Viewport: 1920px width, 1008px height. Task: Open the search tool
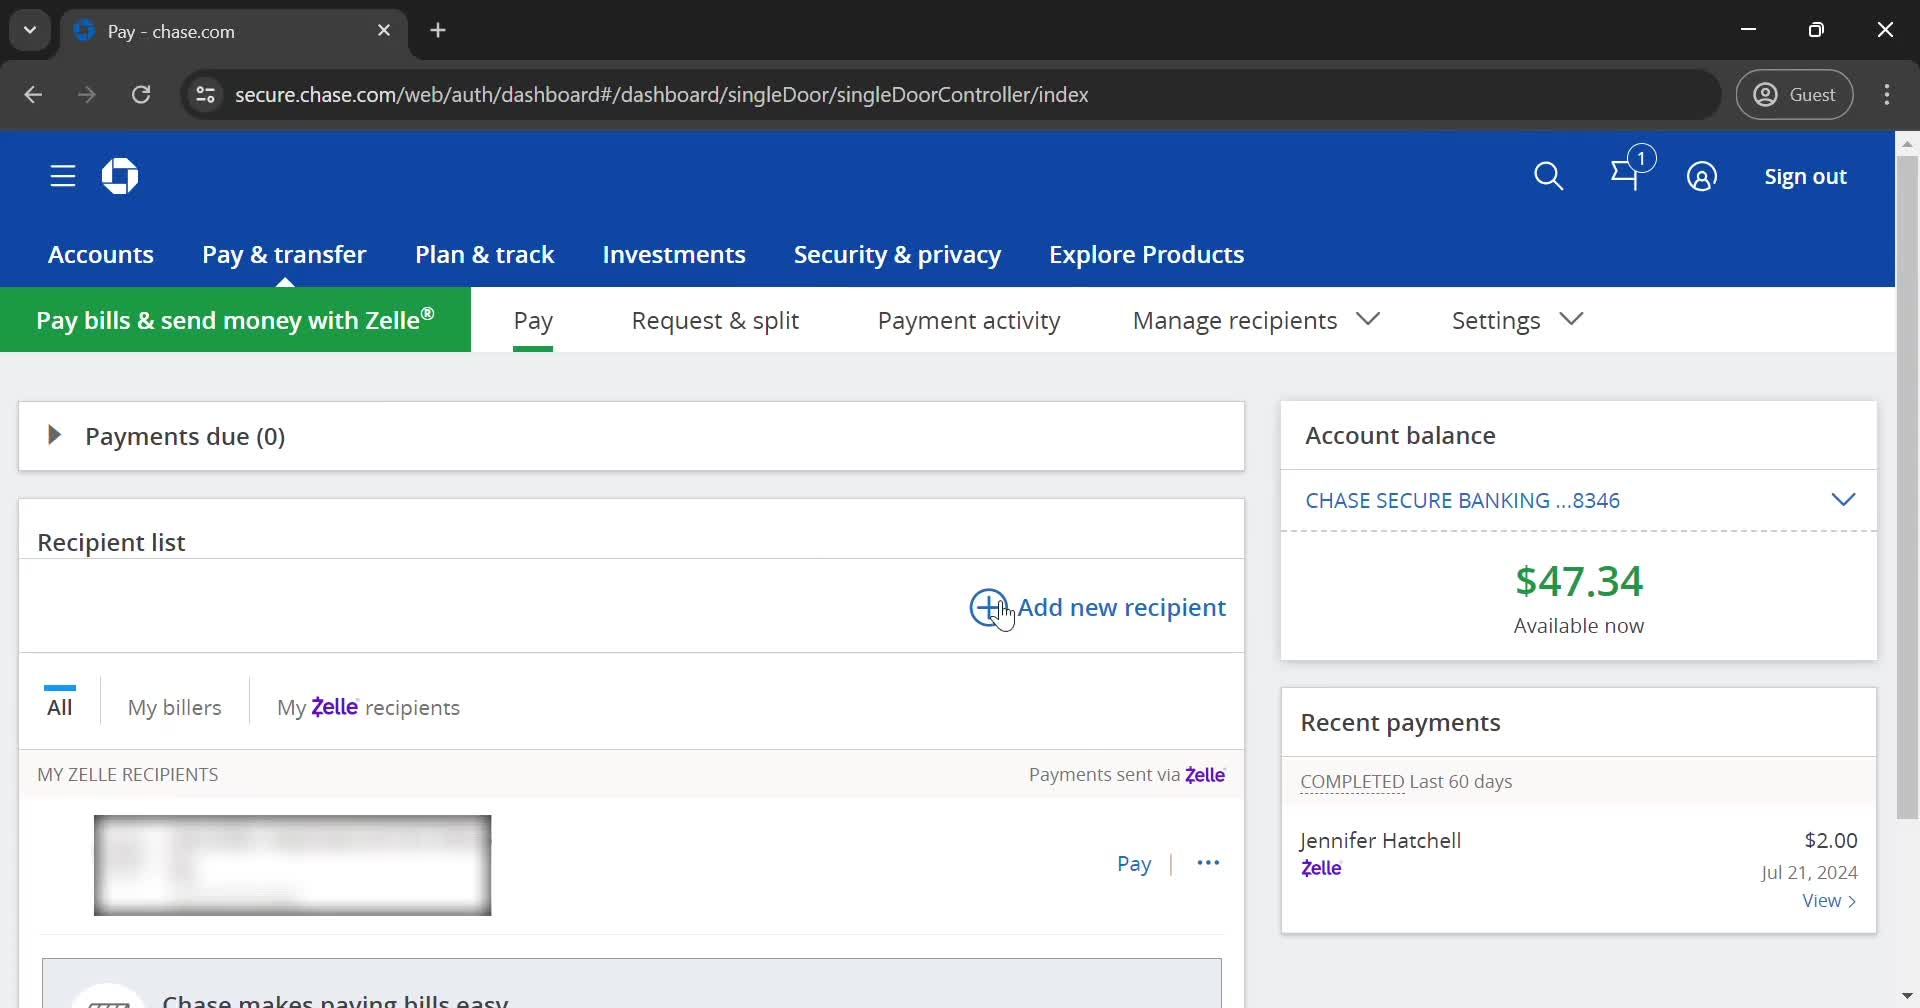[1548, 176]
